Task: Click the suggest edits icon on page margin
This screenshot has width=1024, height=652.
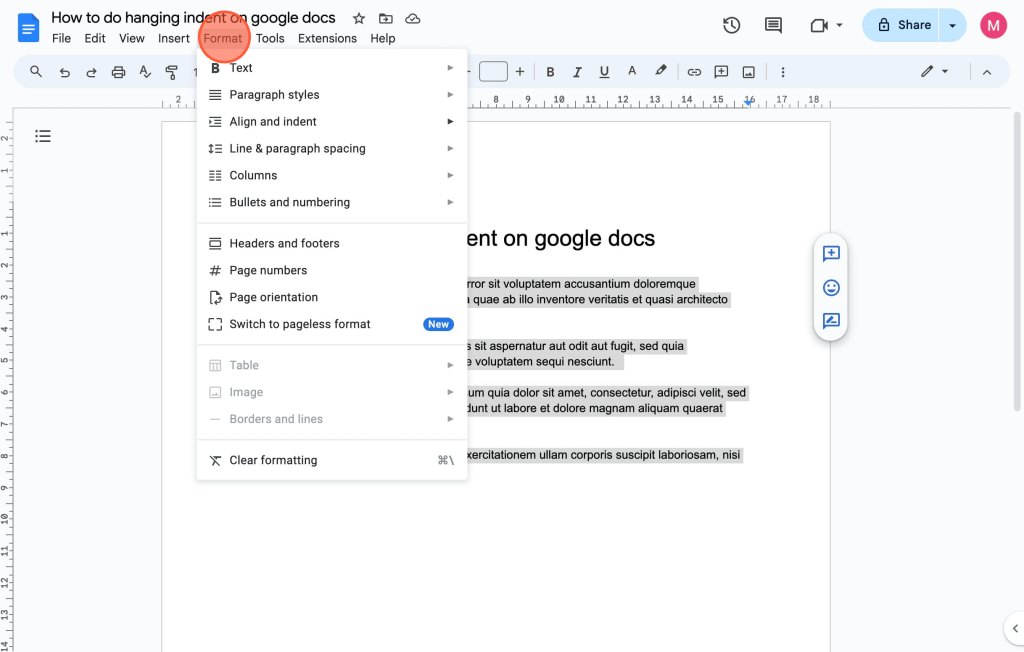Action: click(831, 321)
